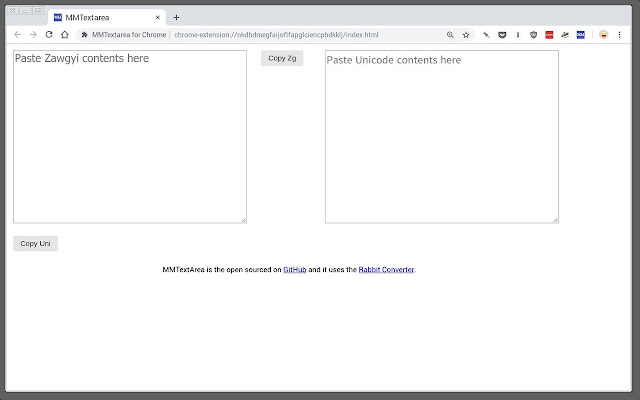Open the Chrome three-dot menu

click(619, 35)
